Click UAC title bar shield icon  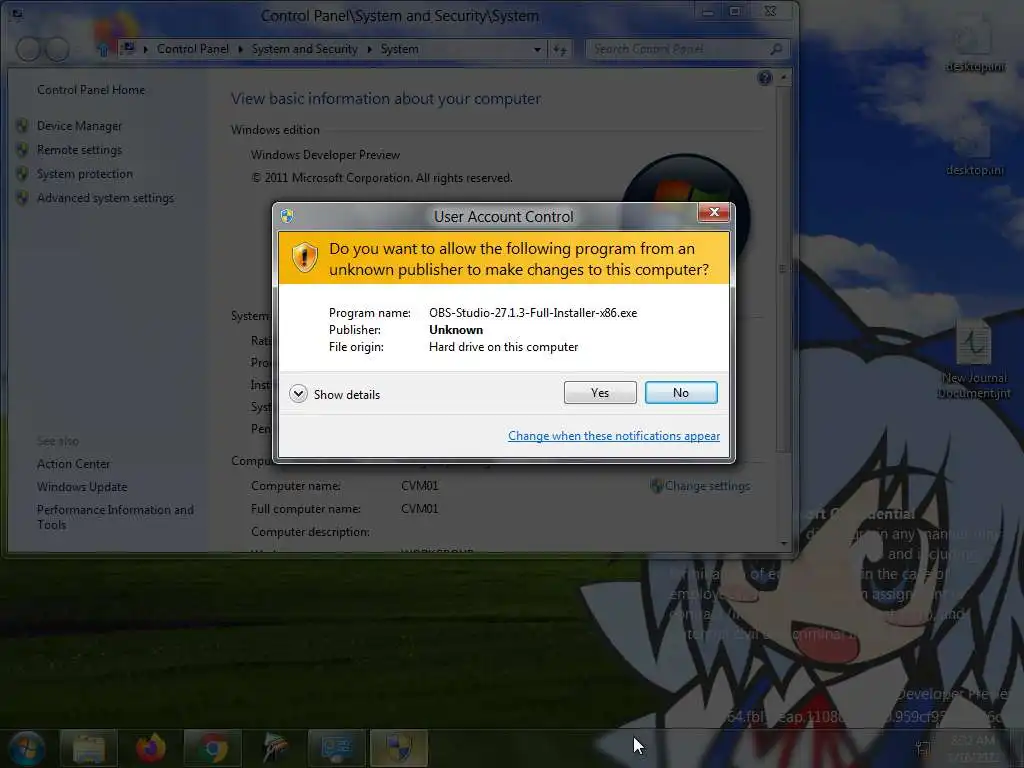coord(287,216)
